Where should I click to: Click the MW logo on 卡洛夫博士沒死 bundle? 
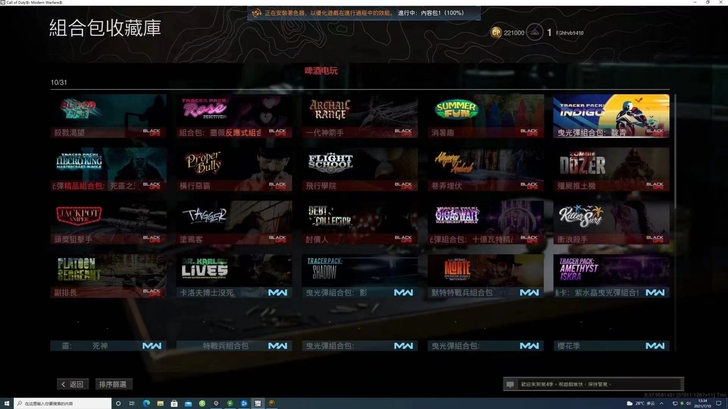click(x=278, y=292)
